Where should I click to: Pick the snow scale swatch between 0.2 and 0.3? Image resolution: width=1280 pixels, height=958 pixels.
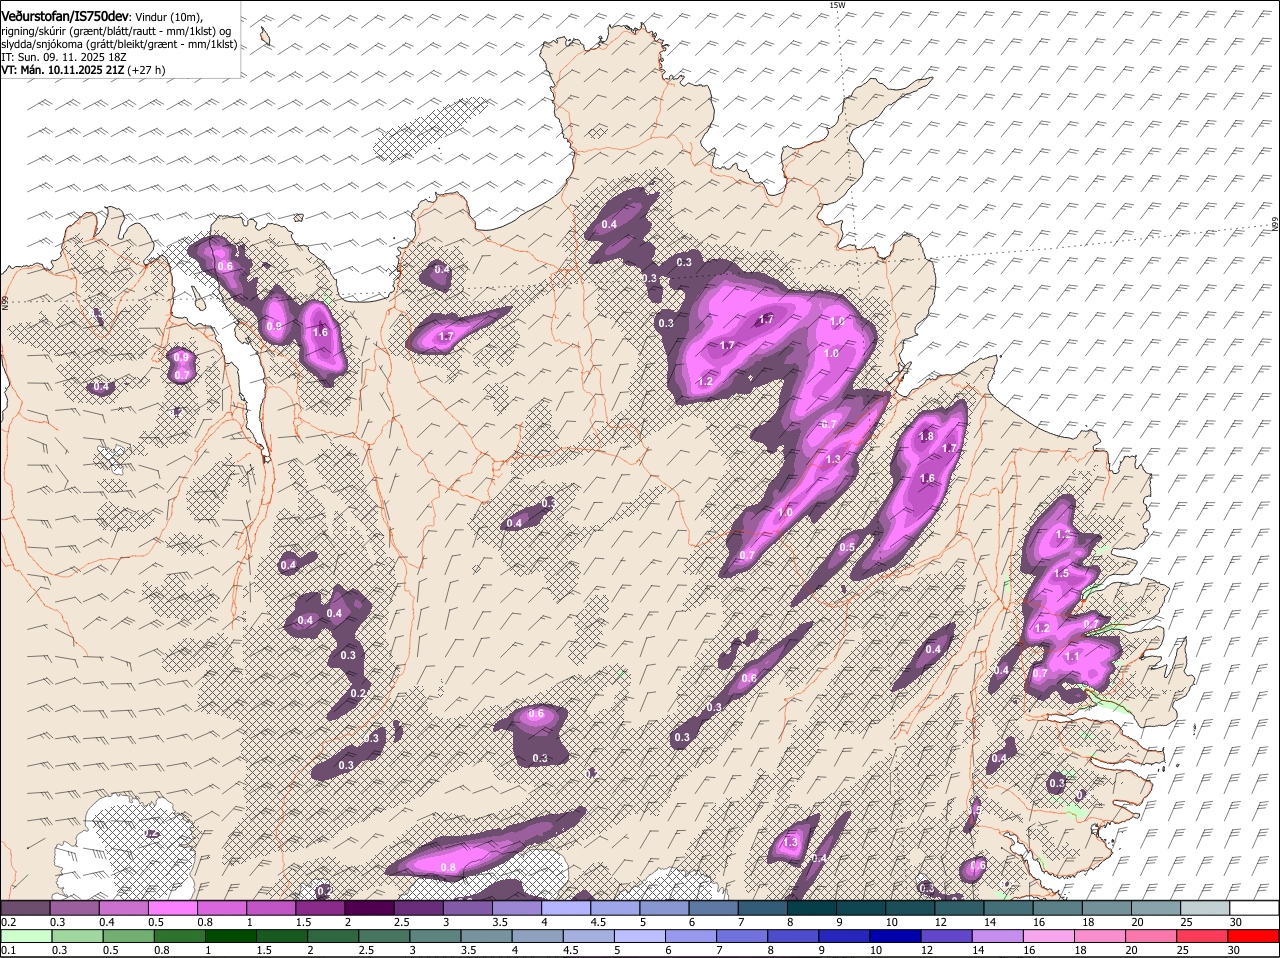[25, 907]
